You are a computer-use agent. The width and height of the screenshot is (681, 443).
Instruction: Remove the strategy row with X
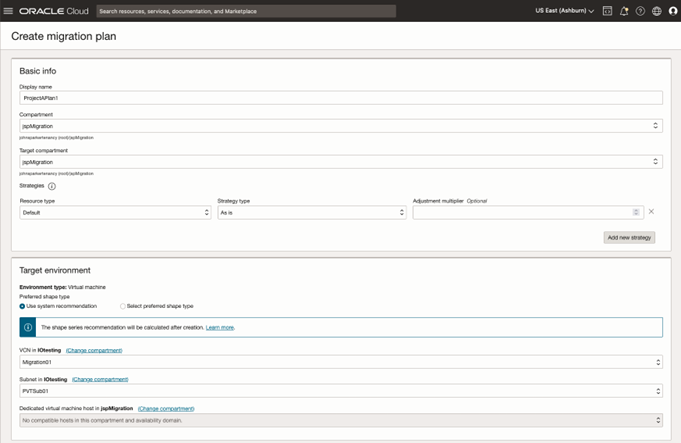651,212
